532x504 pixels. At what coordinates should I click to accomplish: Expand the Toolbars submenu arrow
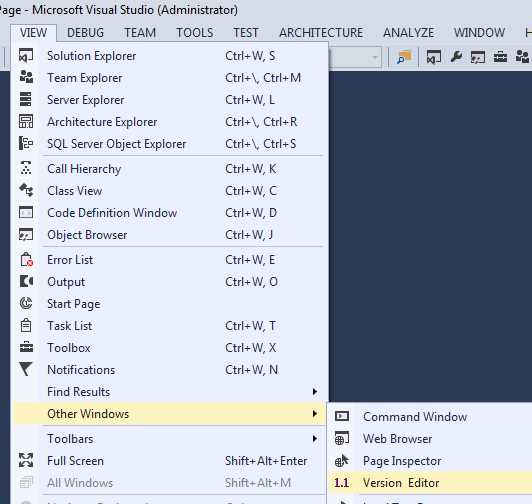point(315,439)
